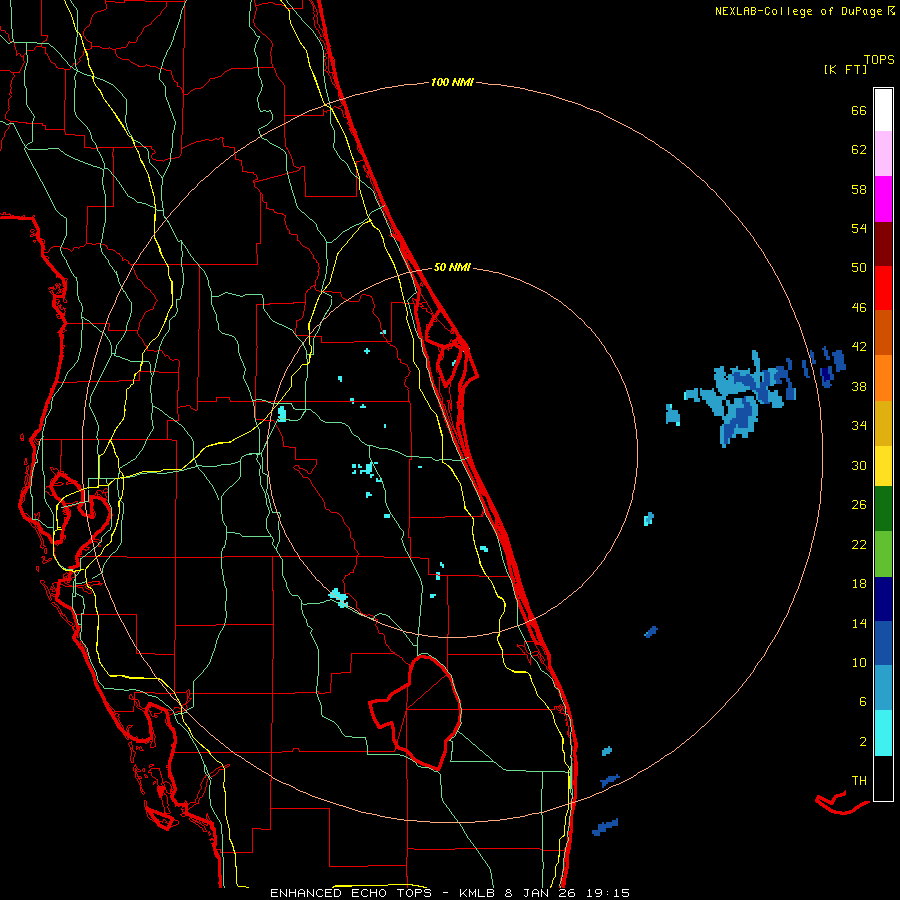Select the 30 legend value
Image resolution: width=900 pixels, height=900 pixels.
click(859, 465)
